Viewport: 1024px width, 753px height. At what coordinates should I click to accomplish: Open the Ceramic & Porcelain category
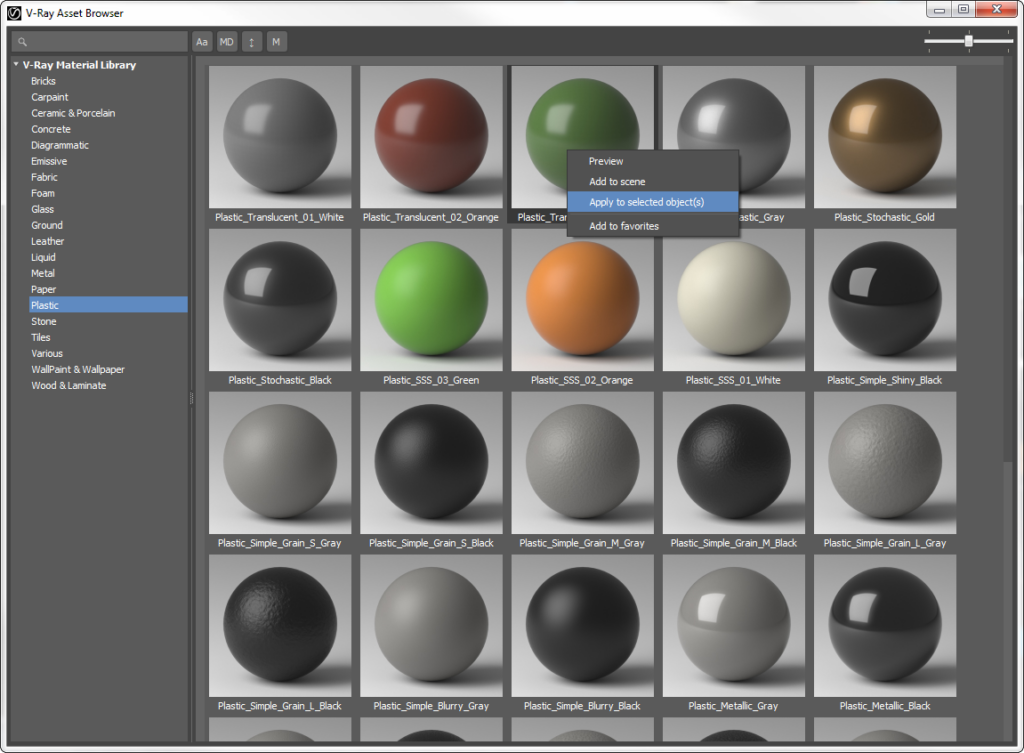tap(73, 113)
